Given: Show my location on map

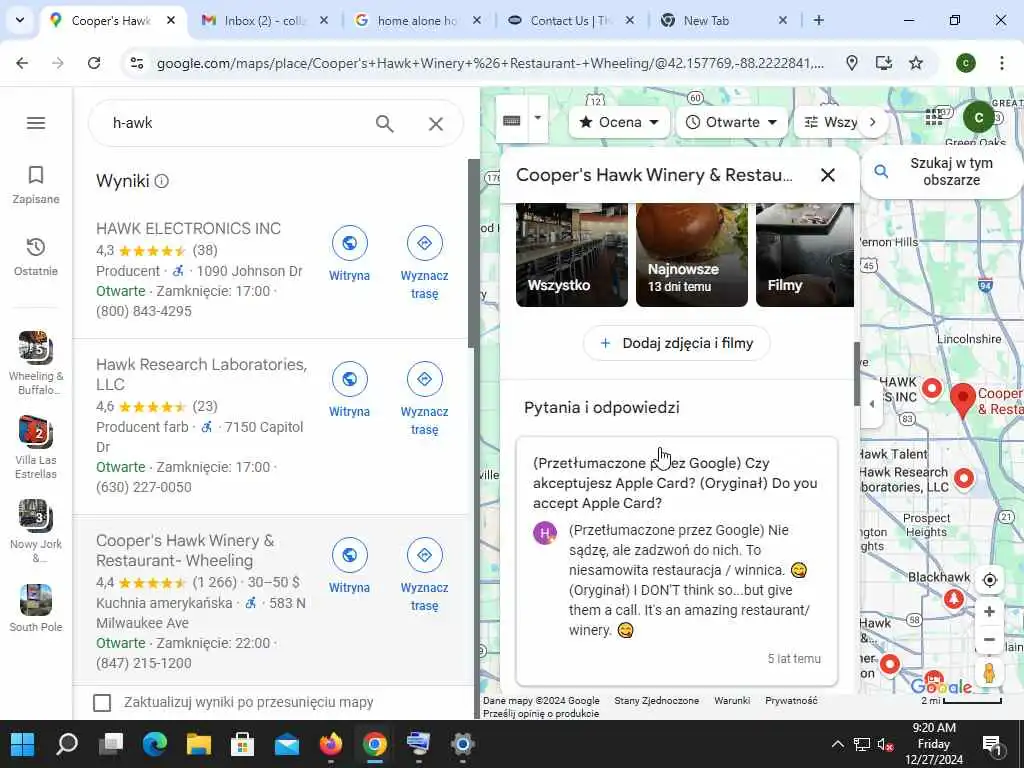Looking at the screenshot, I should [989, 580].
